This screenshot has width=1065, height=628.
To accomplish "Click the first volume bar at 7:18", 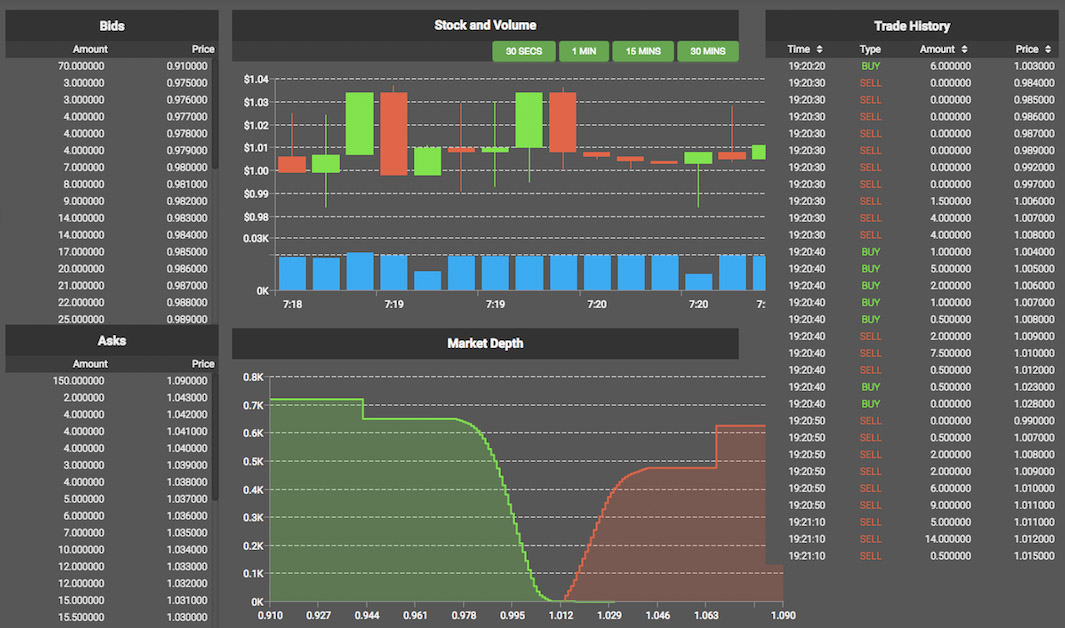I will (x=292, y=274).
